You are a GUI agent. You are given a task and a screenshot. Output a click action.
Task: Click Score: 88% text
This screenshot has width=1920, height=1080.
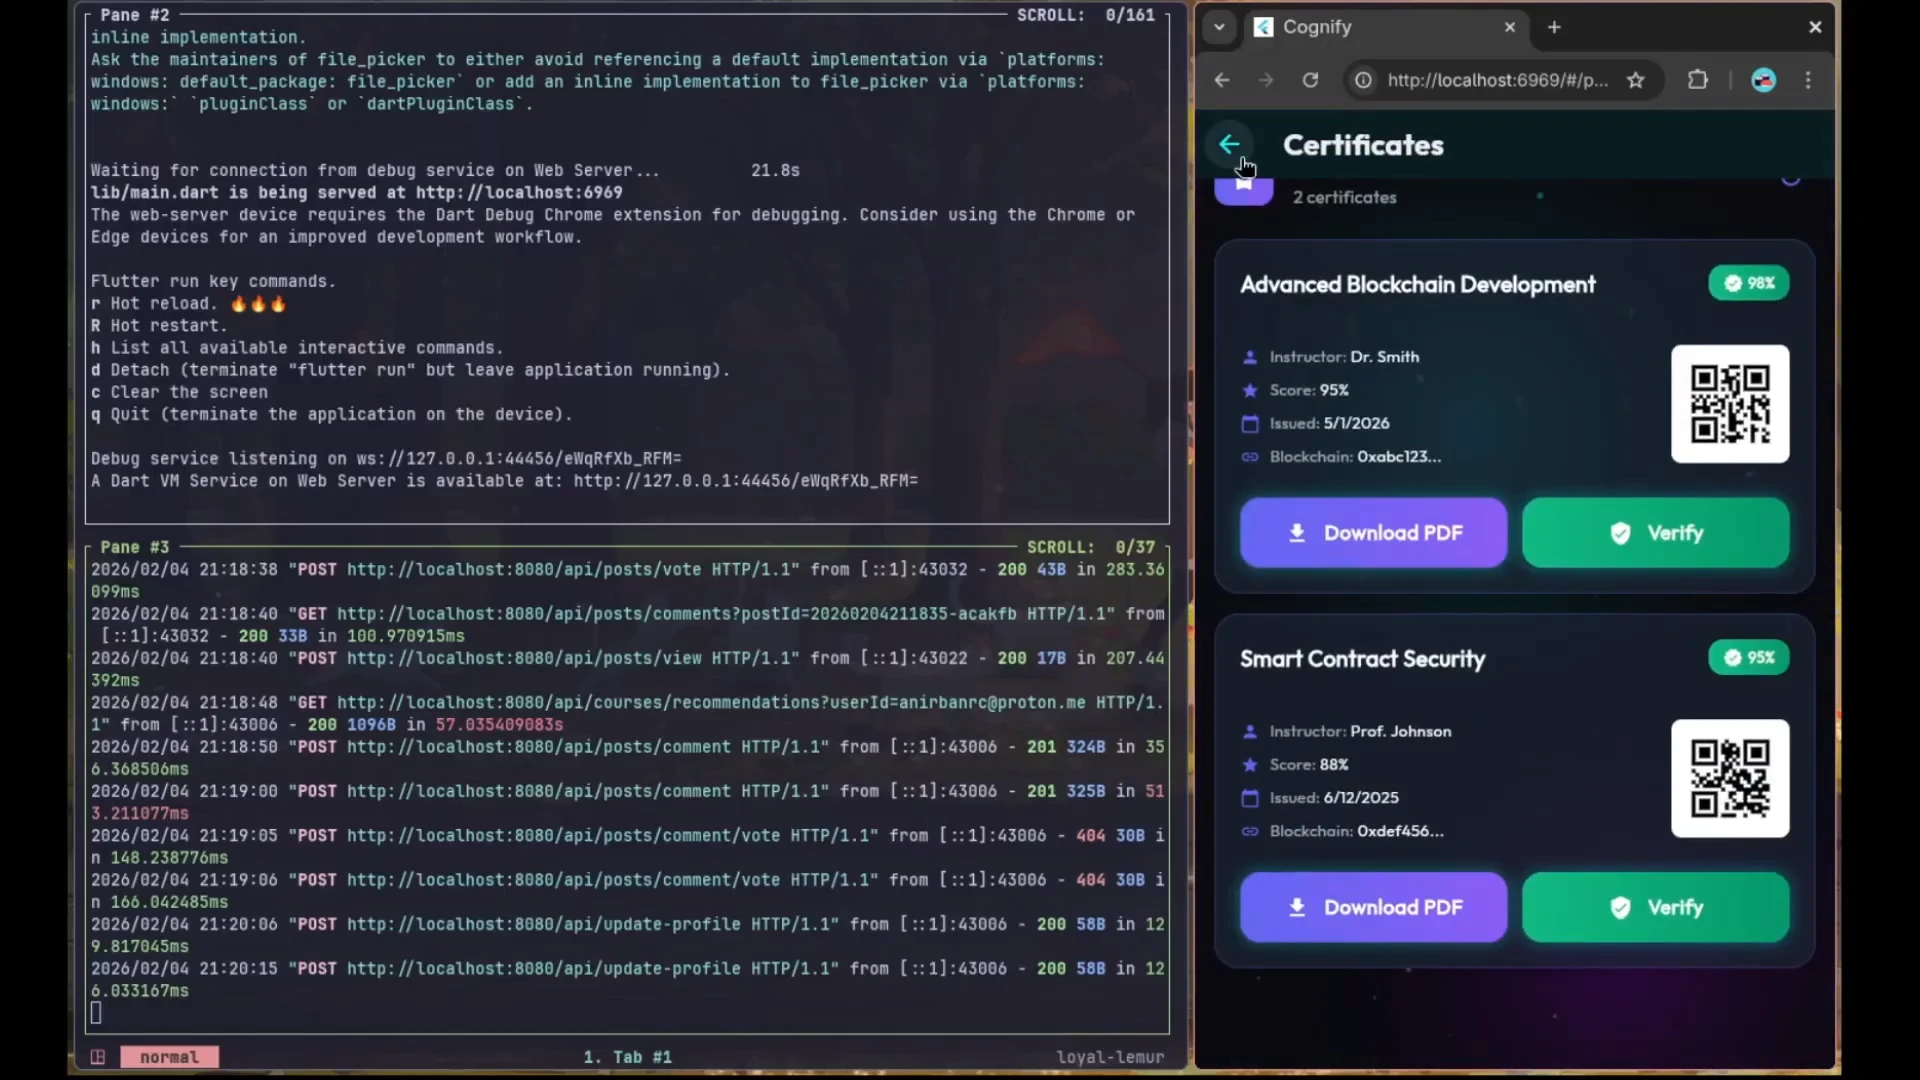click(x=1309, y=765)
